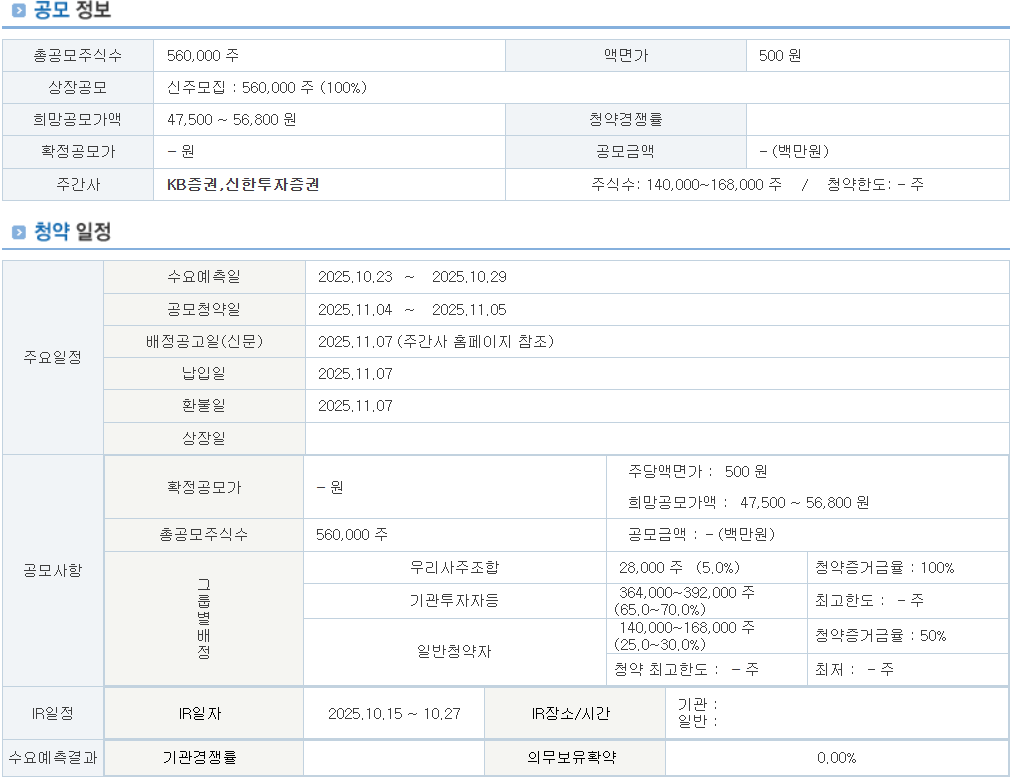Click the arrow icon beside 청약 일정 heading
The height and width of the screenshot is (779, 1012).
[x=18, y=233]
